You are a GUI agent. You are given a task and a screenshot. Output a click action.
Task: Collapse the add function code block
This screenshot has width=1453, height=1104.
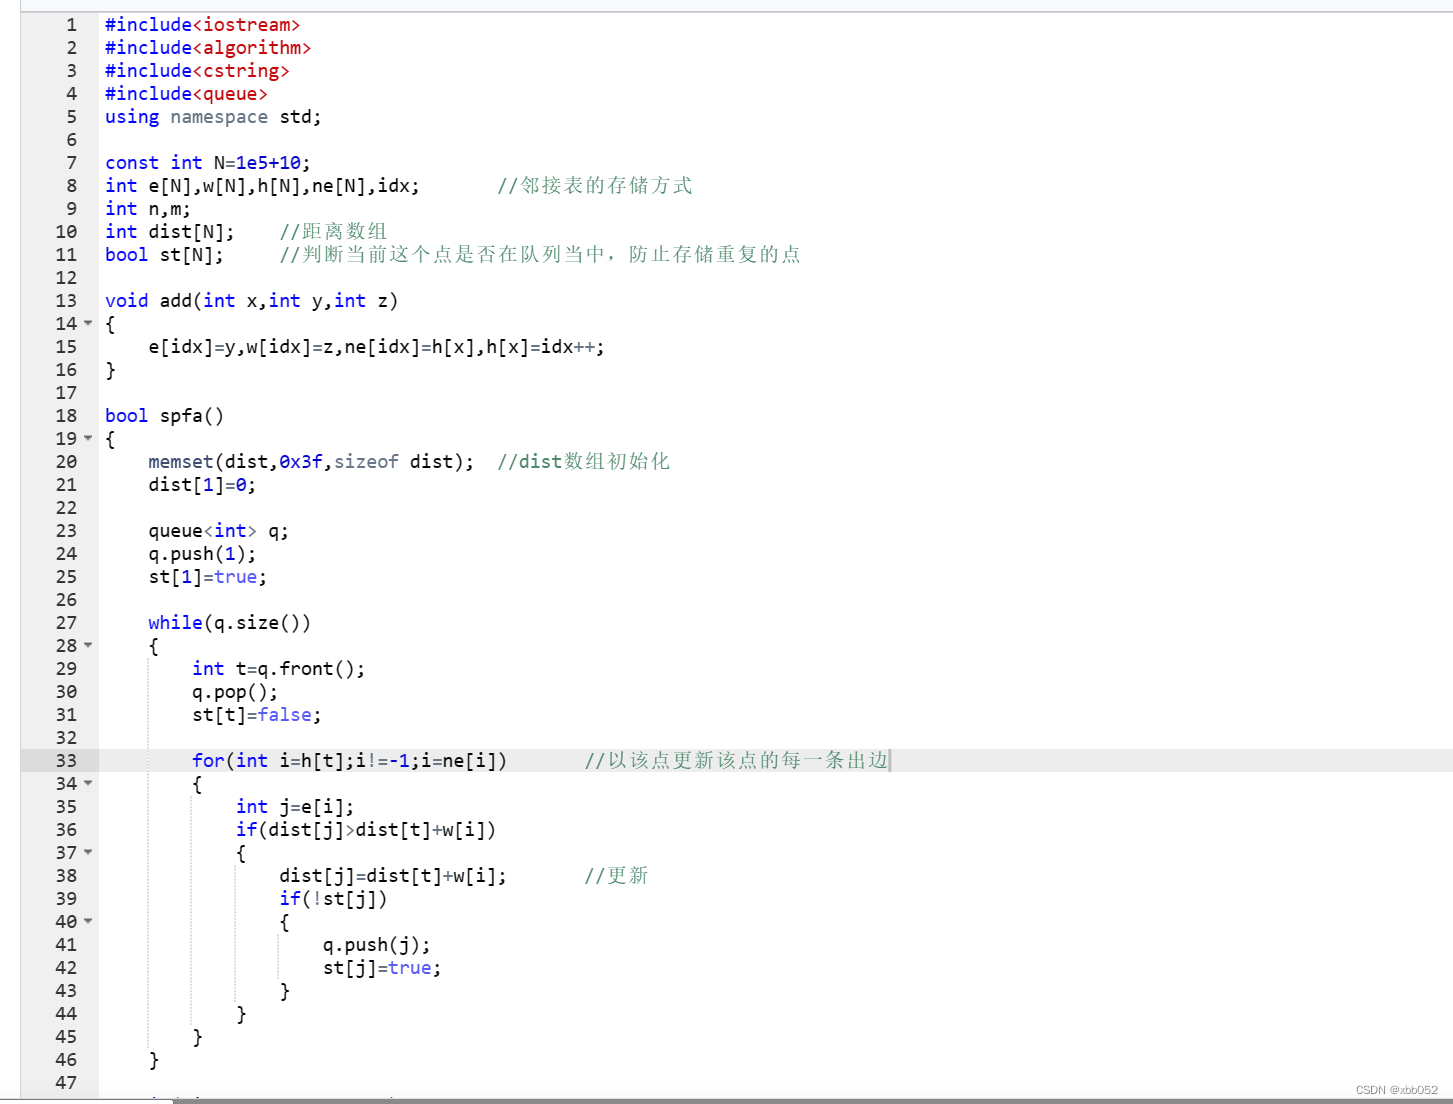[88, 323]
